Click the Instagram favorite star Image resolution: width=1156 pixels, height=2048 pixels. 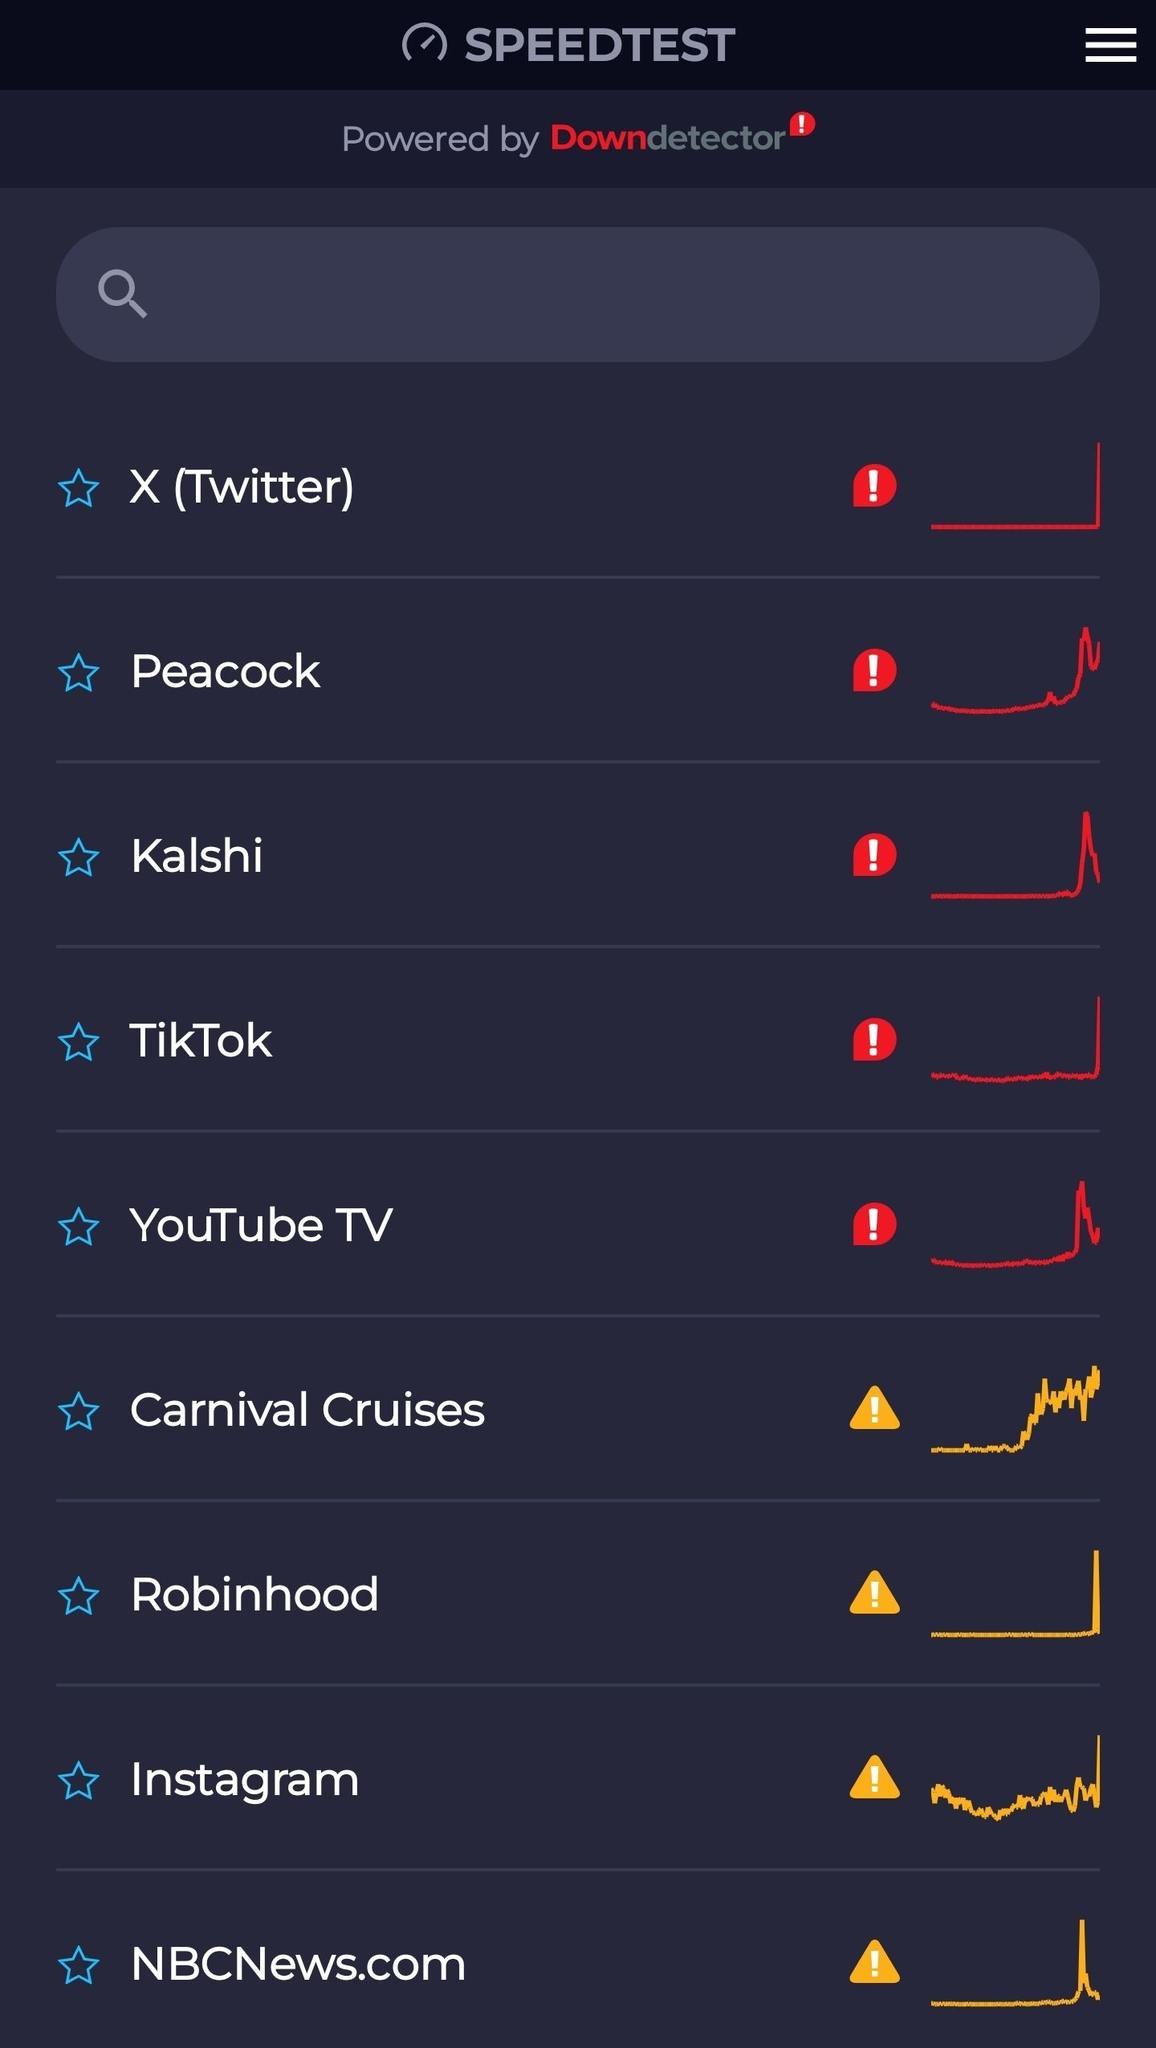79,1781
